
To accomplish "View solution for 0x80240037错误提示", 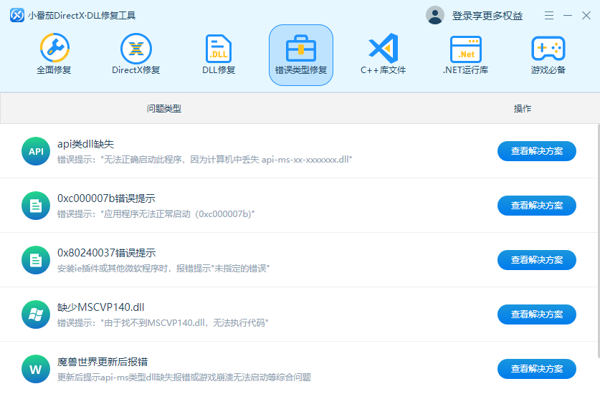I will pyautogui.click(x=536, y=260).
